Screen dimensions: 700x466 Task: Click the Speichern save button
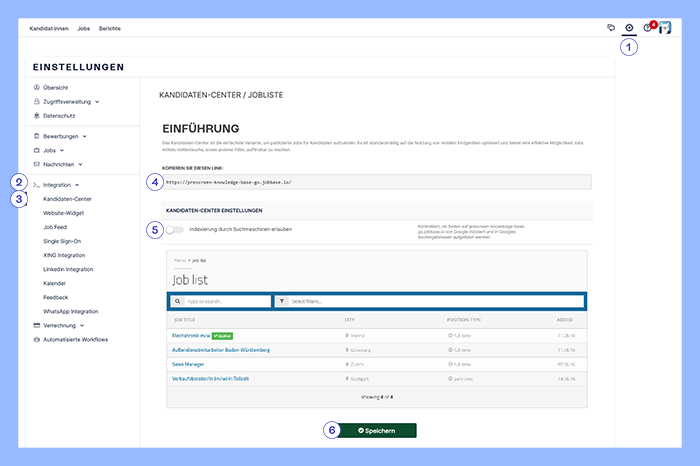(376, 431)
